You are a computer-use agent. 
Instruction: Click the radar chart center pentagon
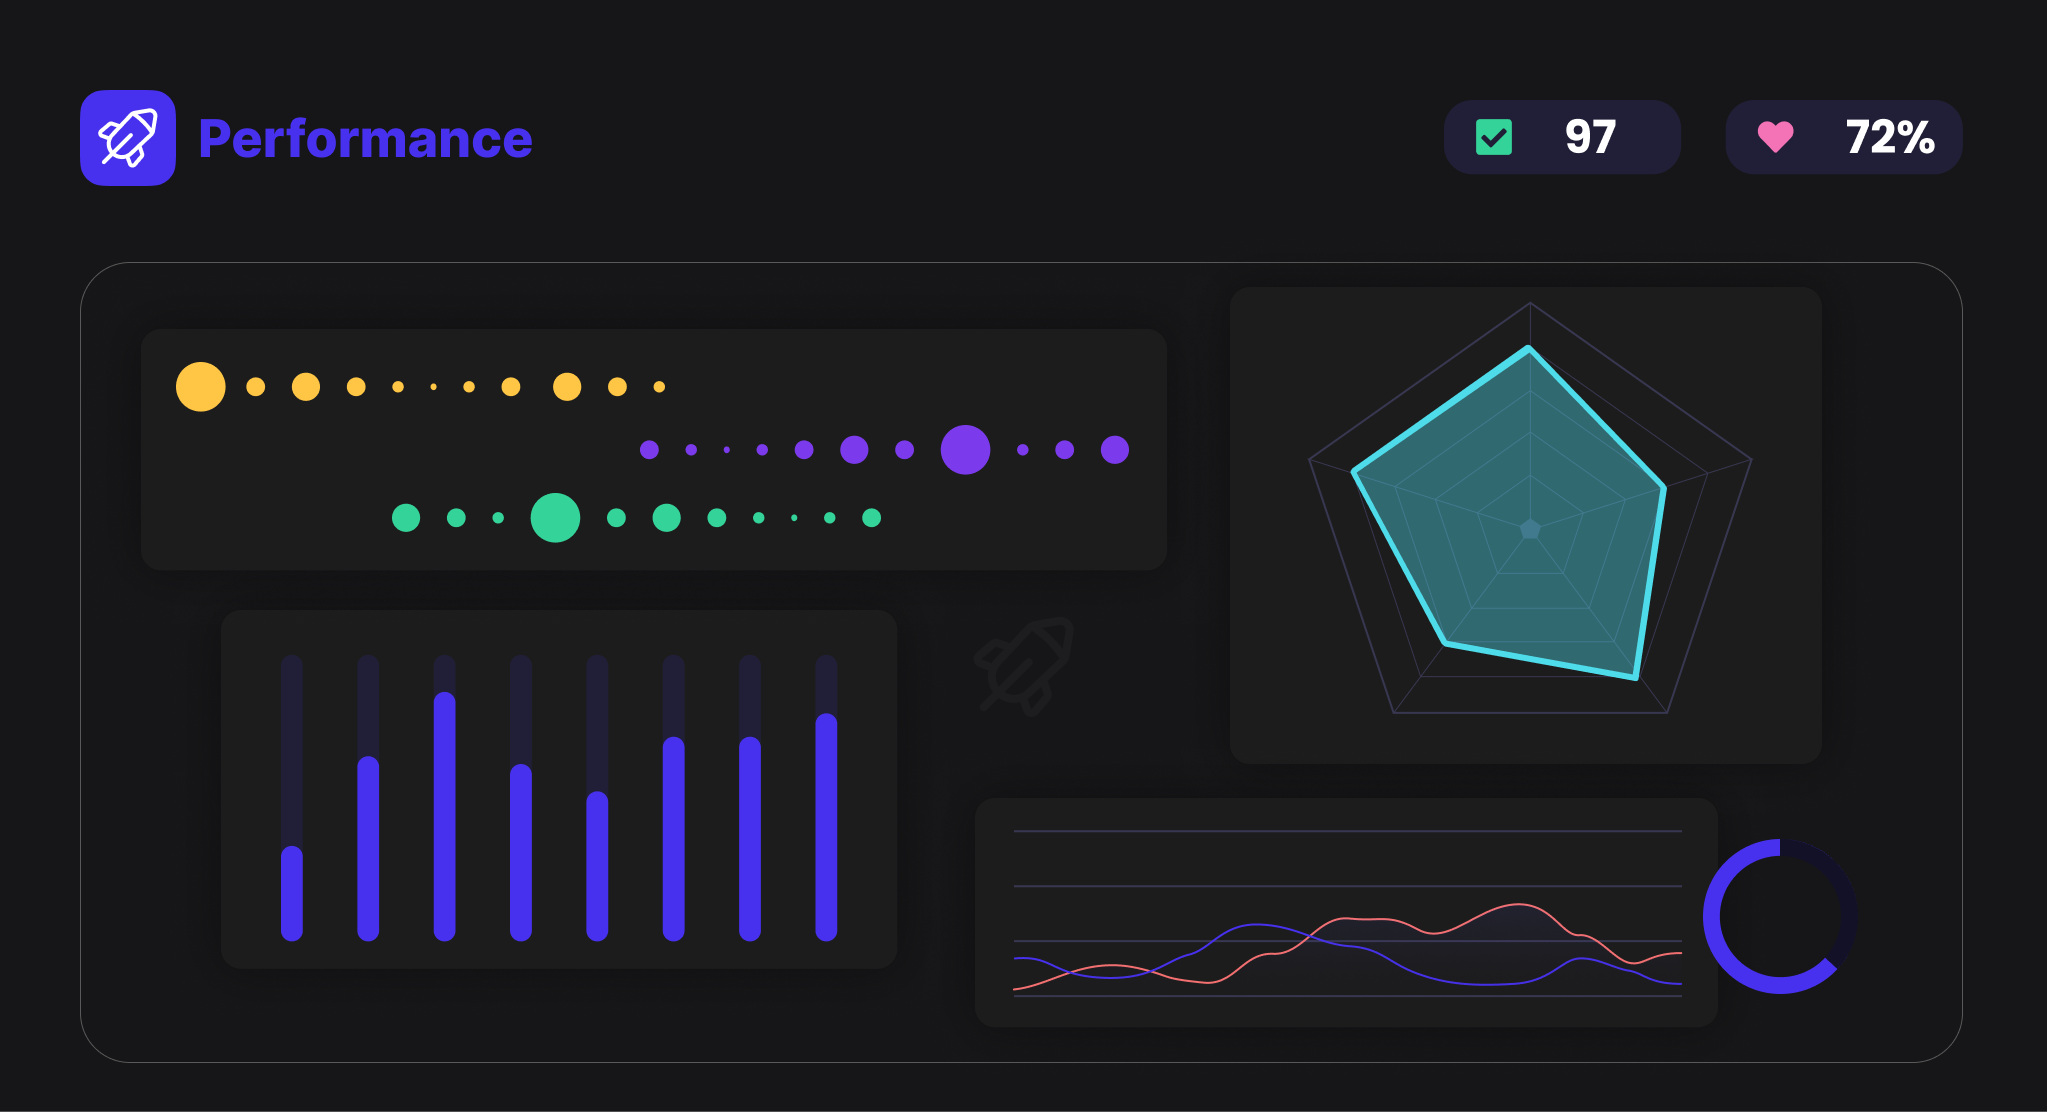tap(1530, 529)
